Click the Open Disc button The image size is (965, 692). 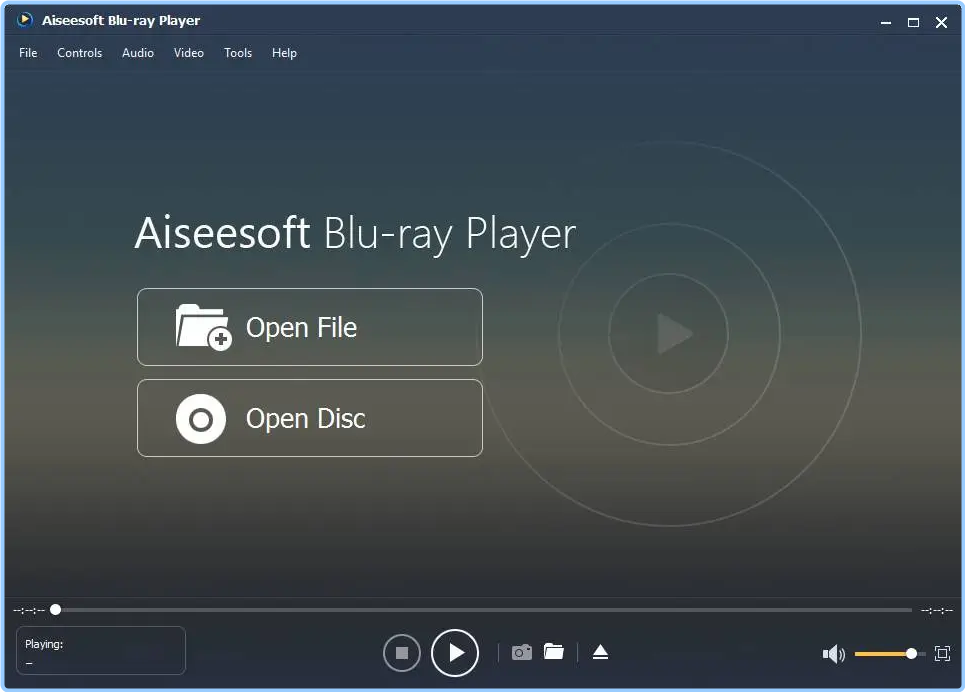click(x=310, y=418)
